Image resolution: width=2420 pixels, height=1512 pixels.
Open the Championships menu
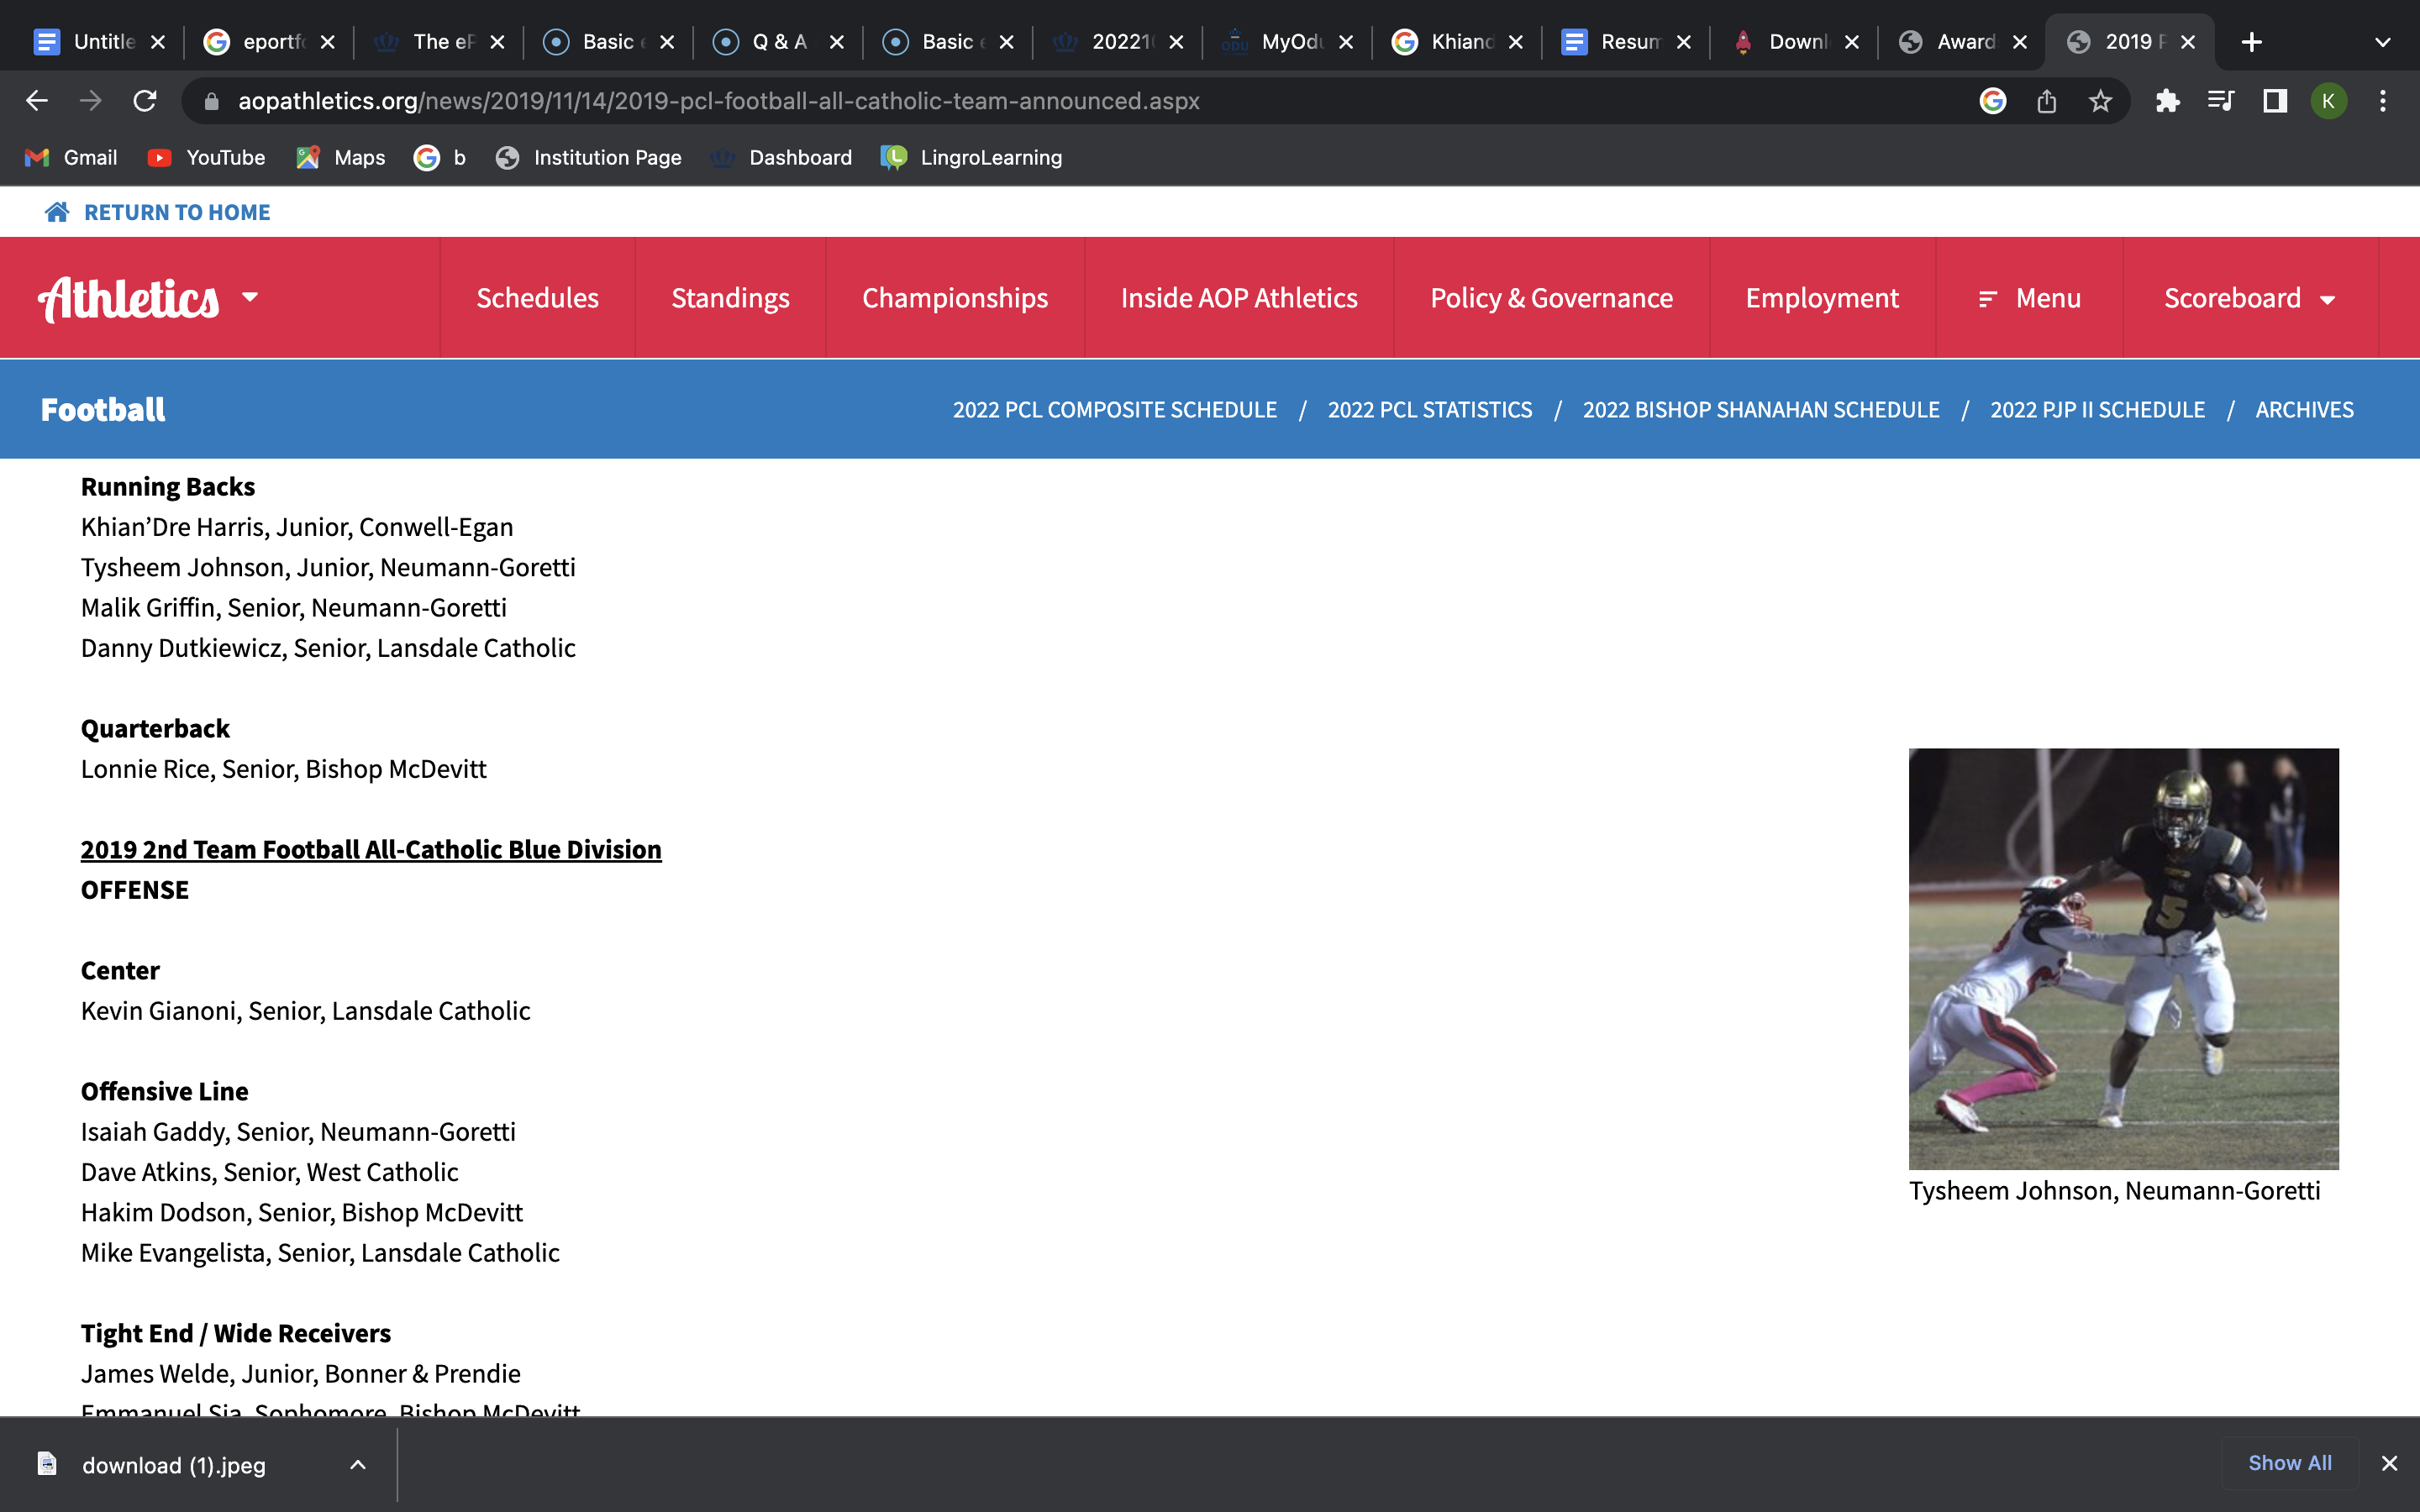(955, 298)
